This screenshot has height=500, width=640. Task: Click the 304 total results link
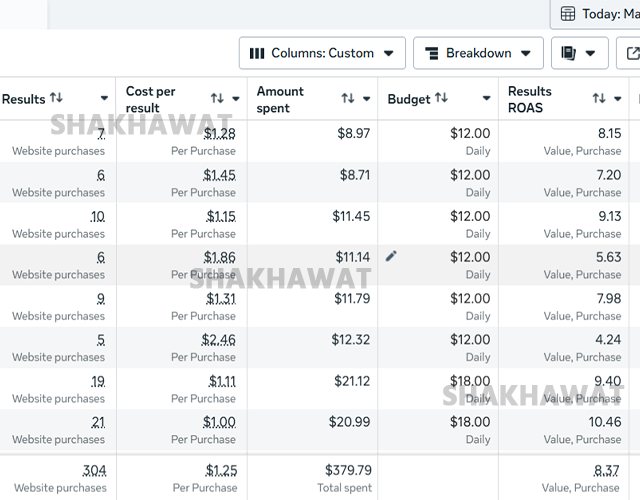click(x=95, y=470)
